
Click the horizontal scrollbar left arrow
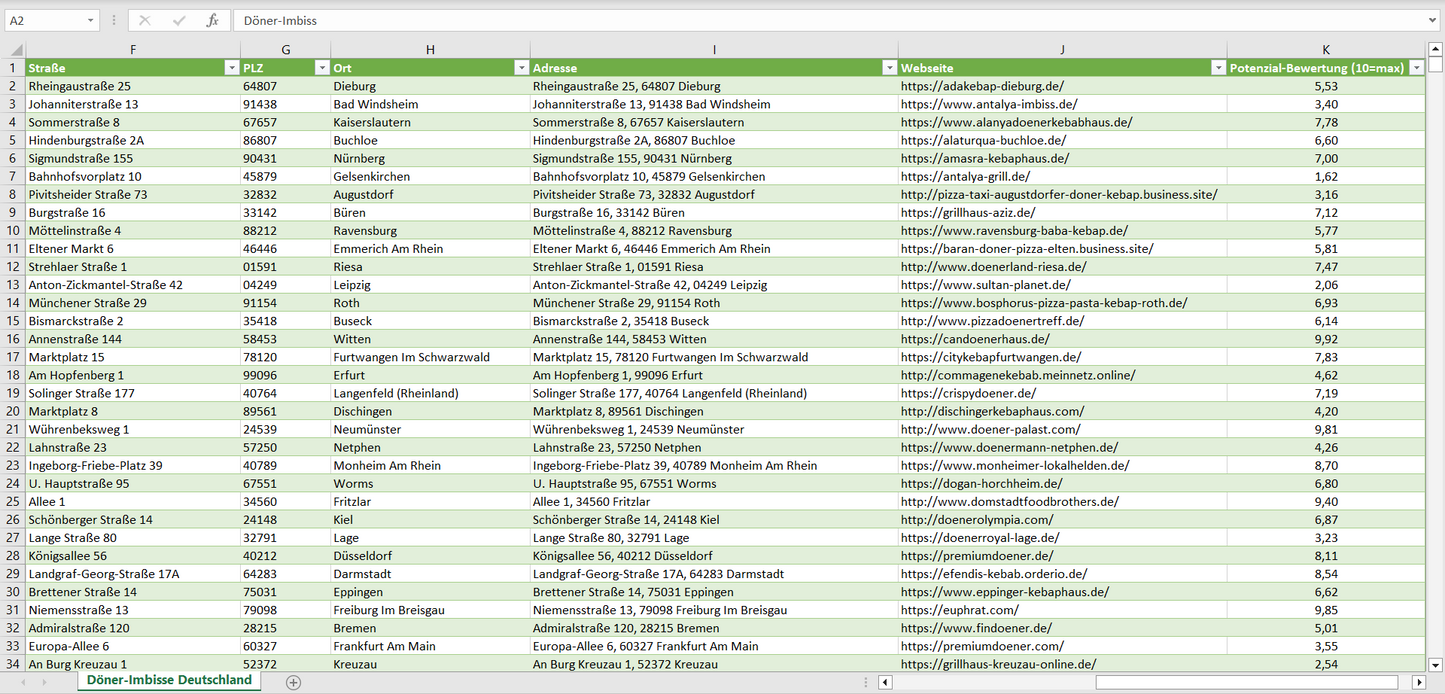coord(885,682)
